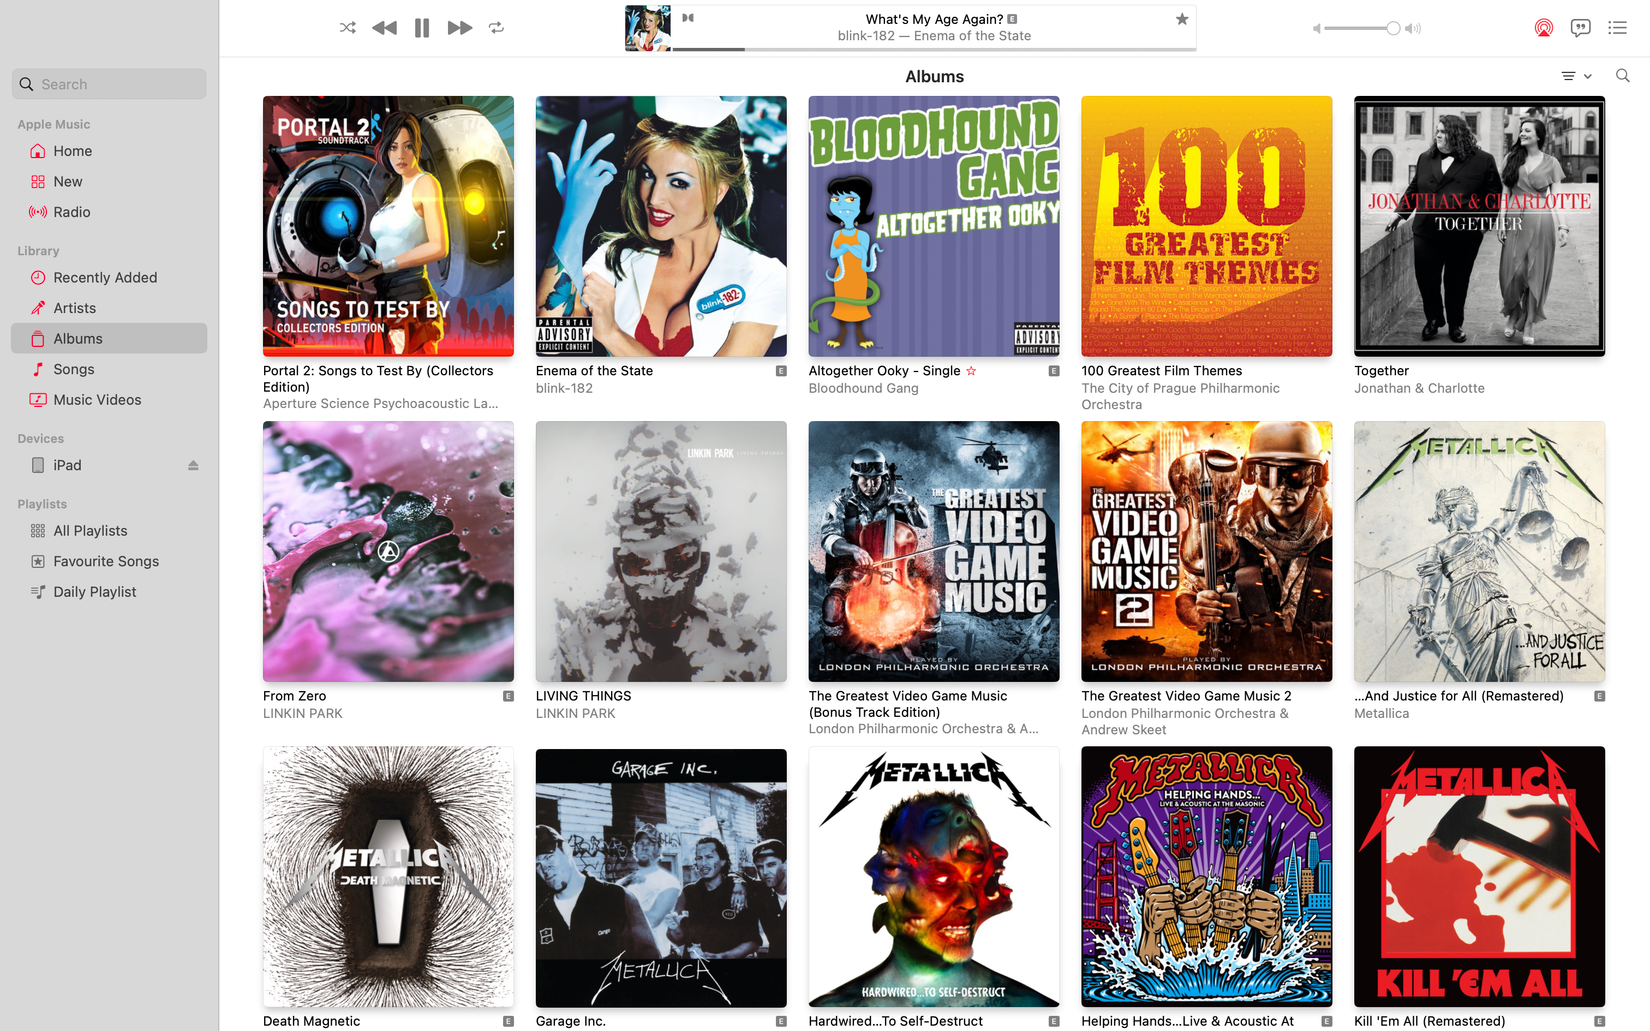
Task: Select Recently Added in Library
Action: [x=109, y=277]
